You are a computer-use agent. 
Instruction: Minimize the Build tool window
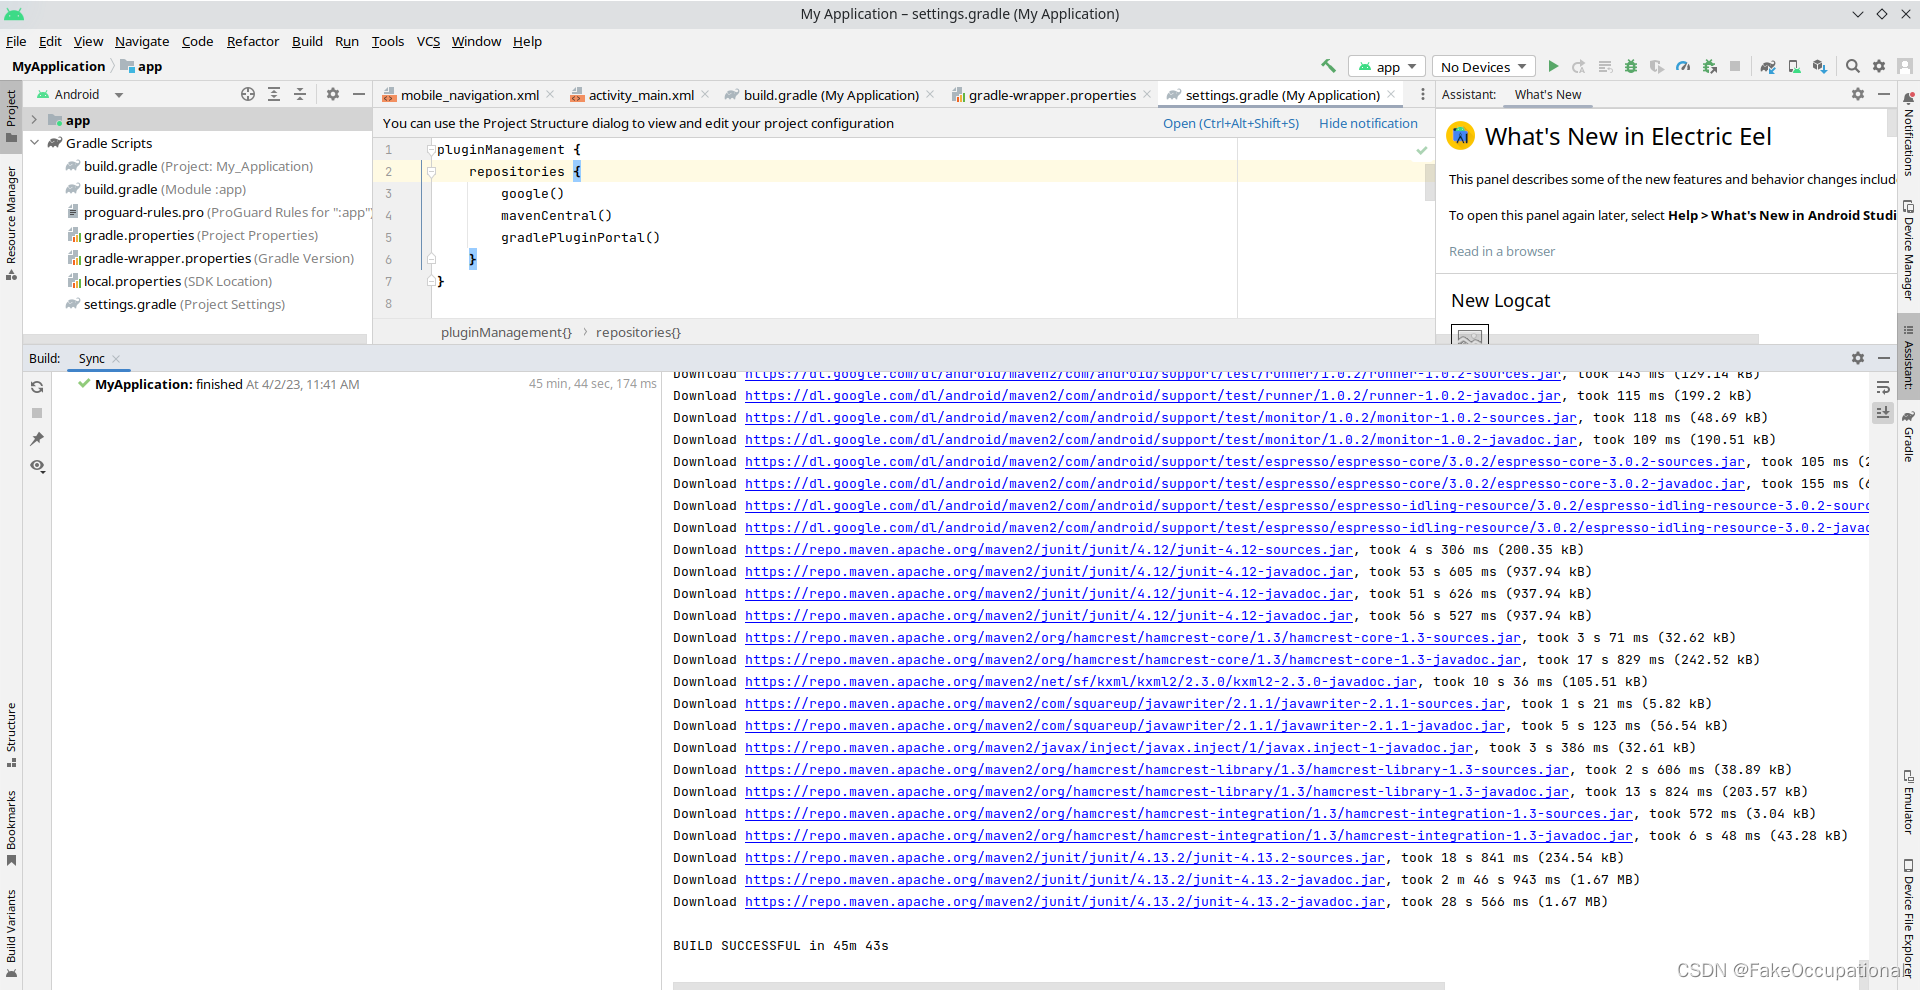1884,358
